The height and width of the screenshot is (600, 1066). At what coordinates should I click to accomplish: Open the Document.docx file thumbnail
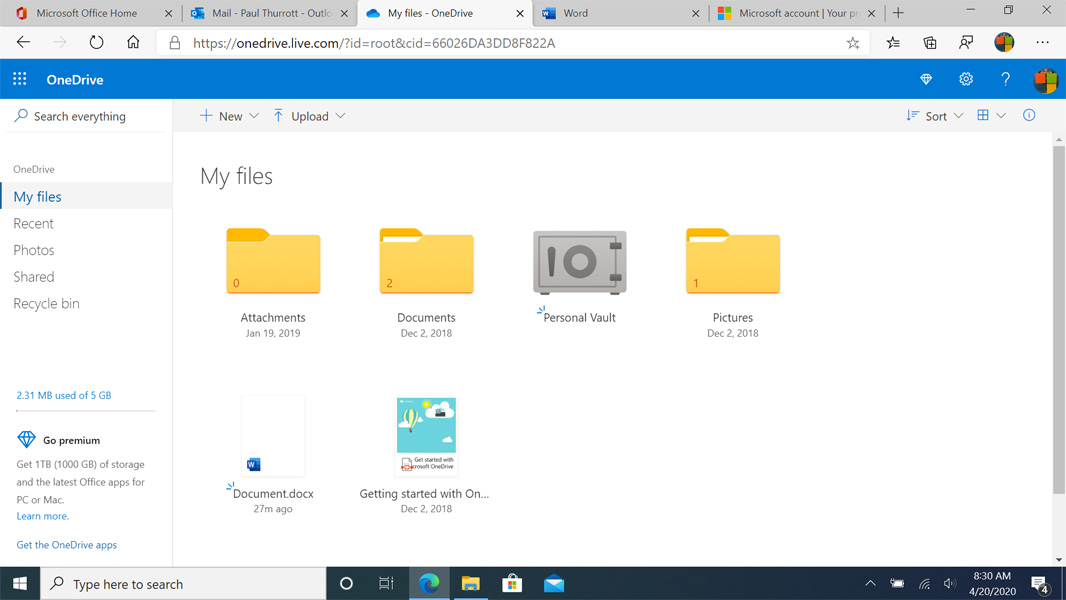point(273,436)
